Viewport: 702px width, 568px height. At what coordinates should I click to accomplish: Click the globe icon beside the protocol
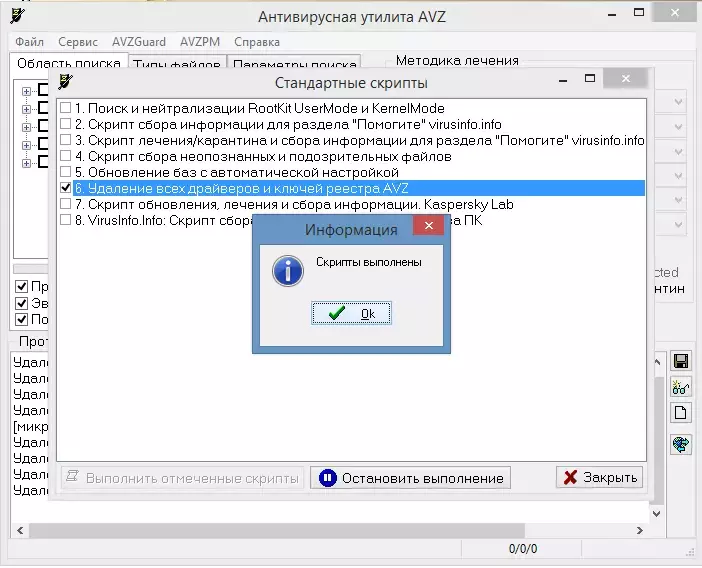coord(681,444)
